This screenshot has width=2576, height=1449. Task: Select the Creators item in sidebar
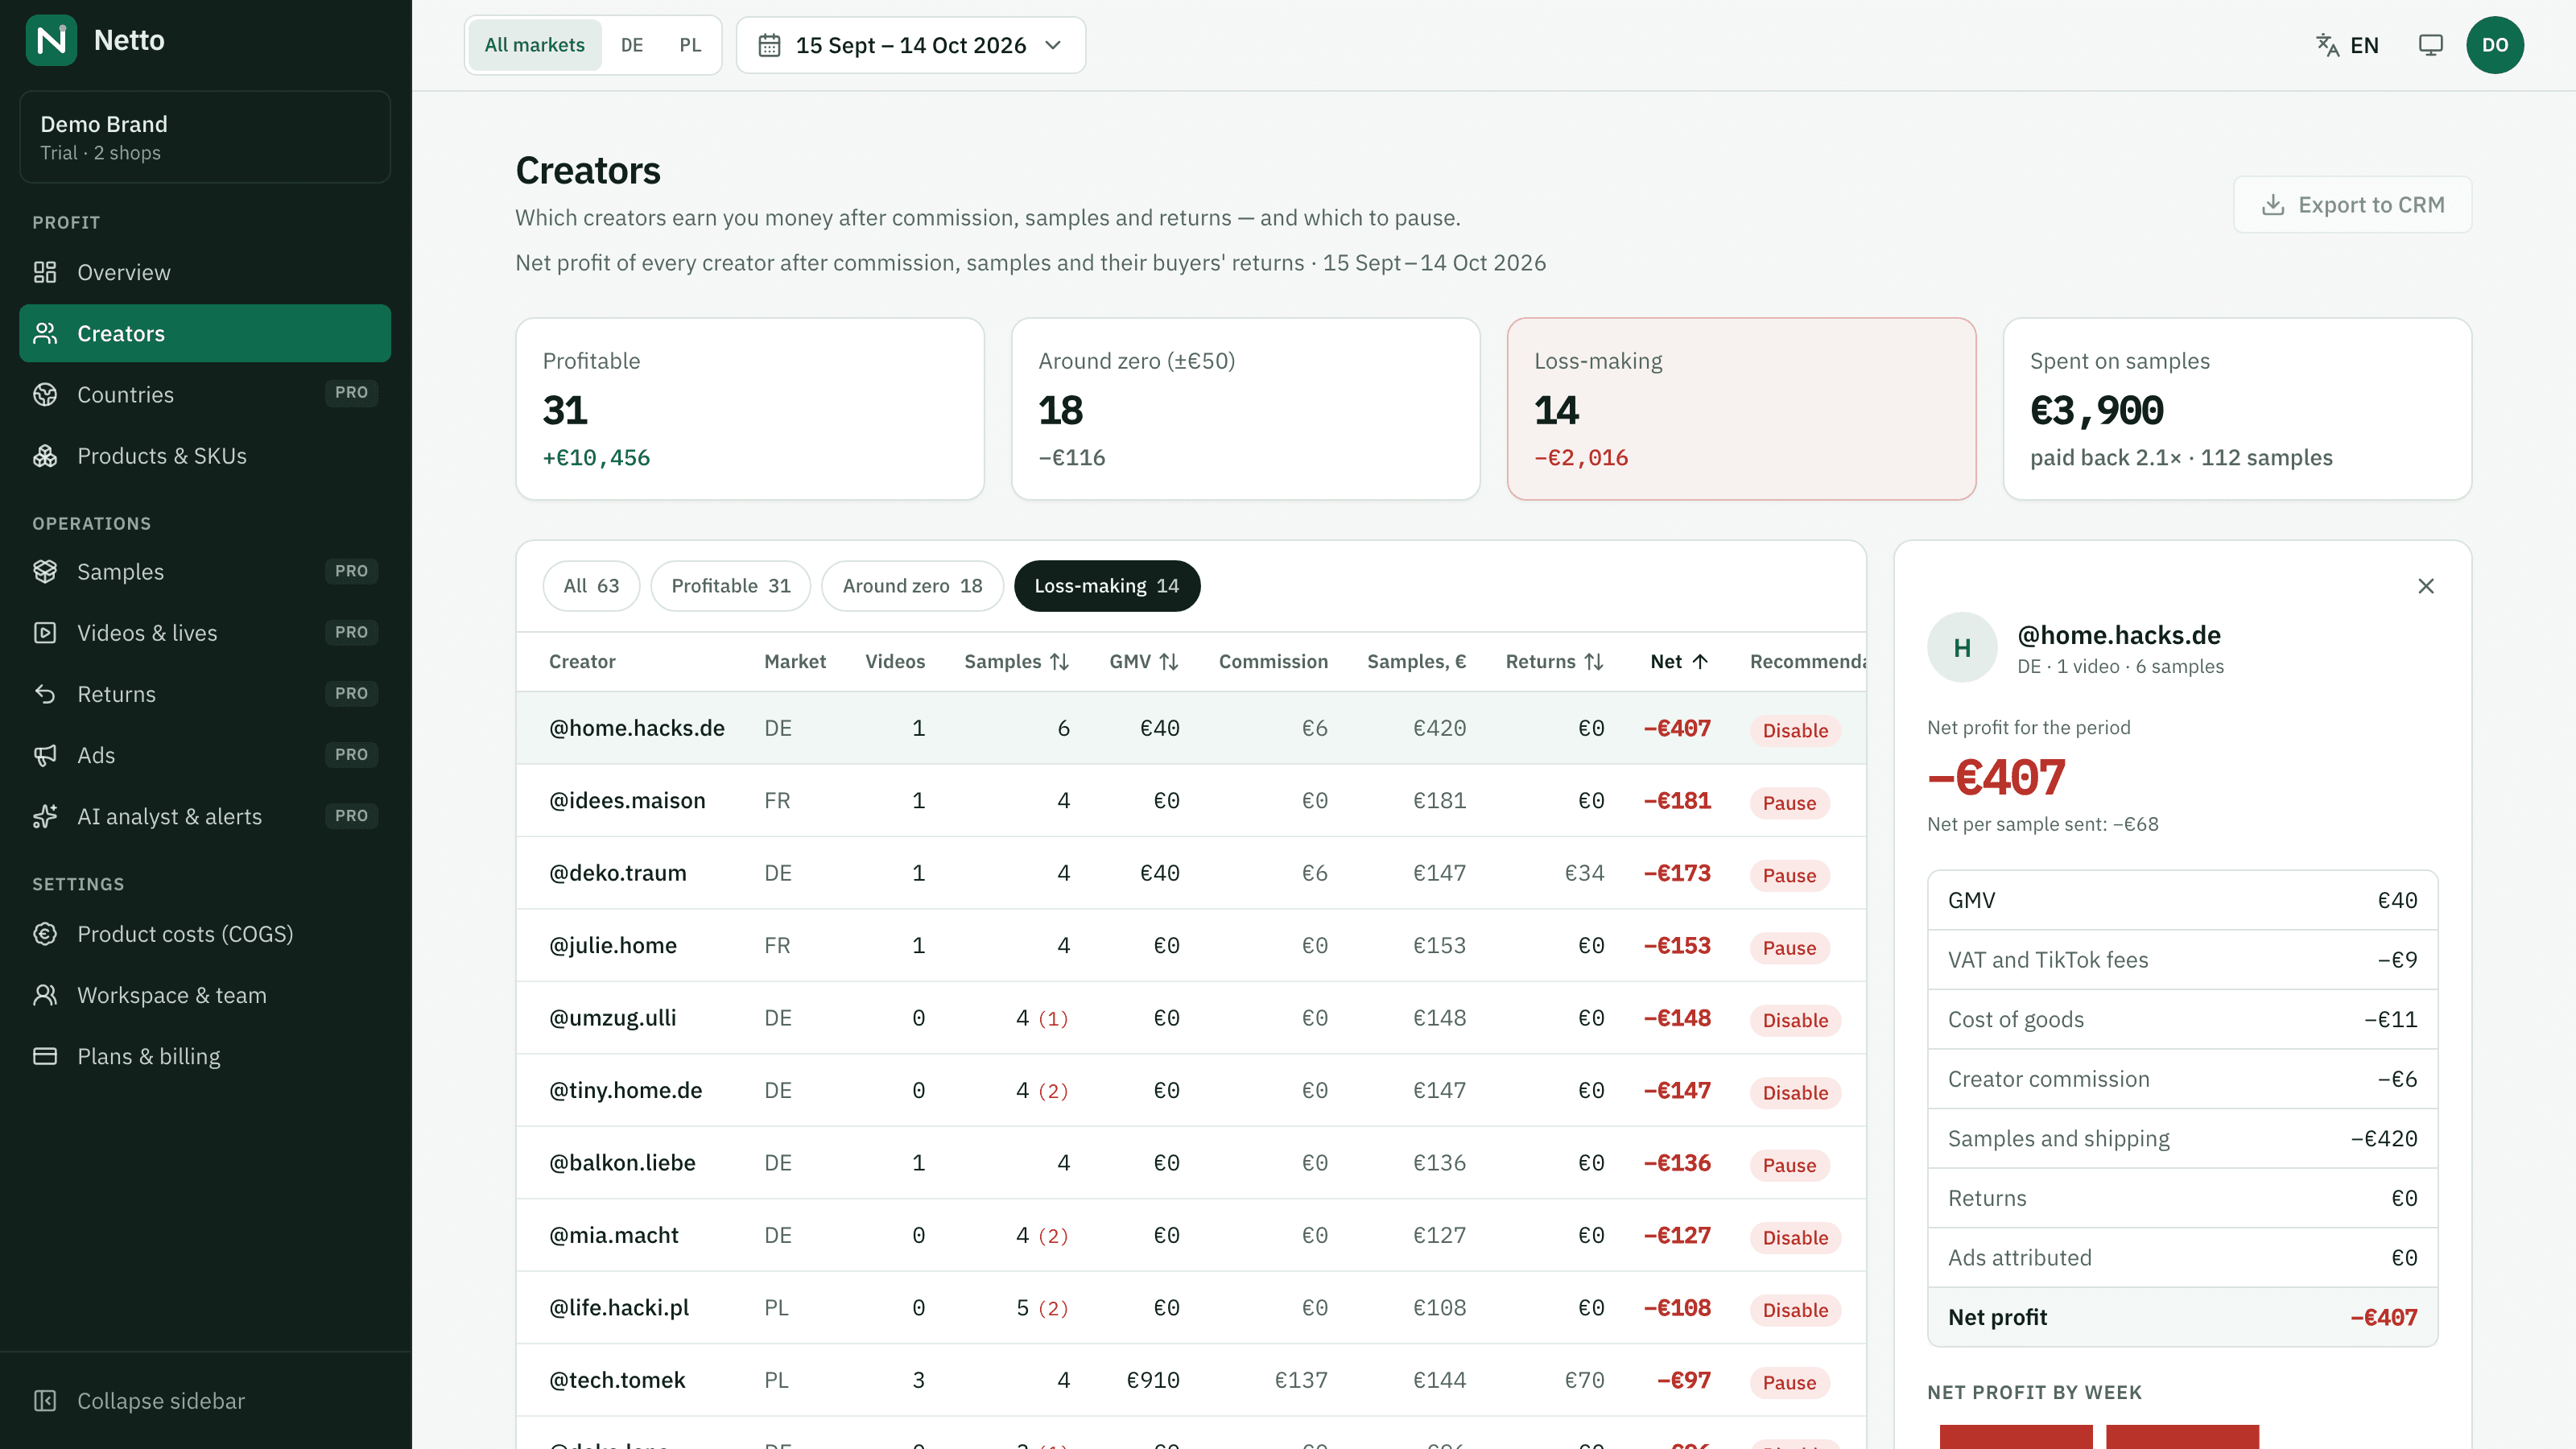tap(204, 333)
